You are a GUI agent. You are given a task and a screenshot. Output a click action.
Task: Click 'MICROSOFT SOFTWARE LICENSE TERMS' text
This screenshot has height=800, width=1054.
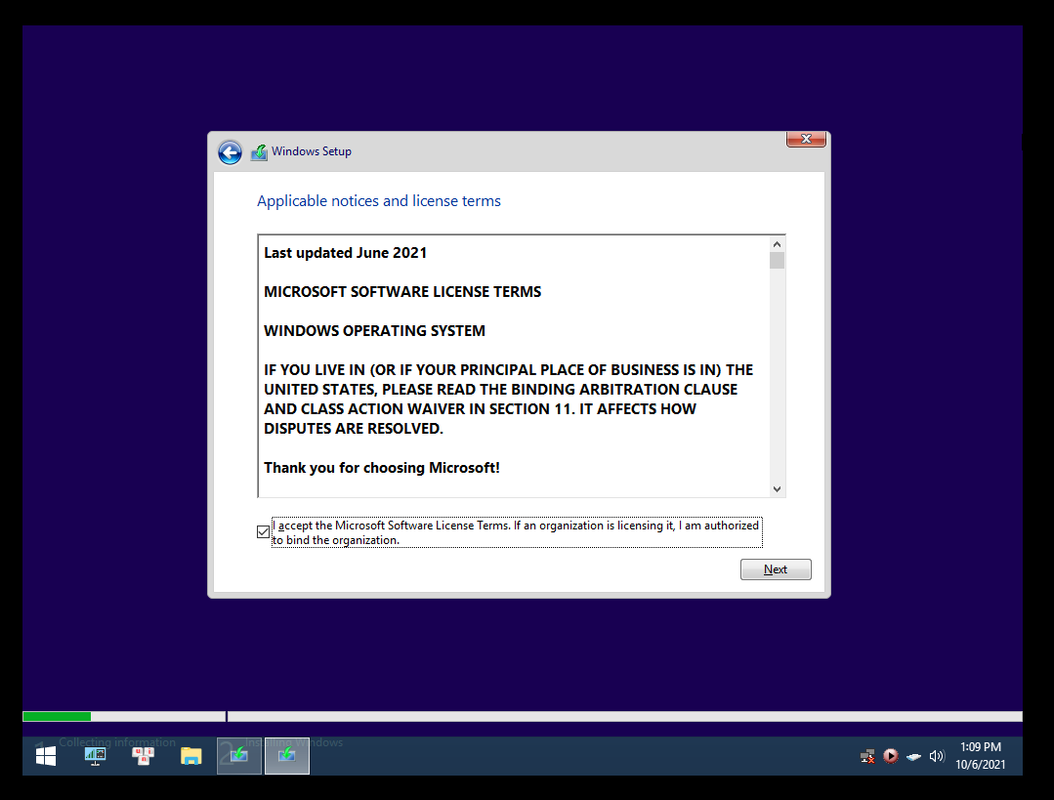pos(403,292)
